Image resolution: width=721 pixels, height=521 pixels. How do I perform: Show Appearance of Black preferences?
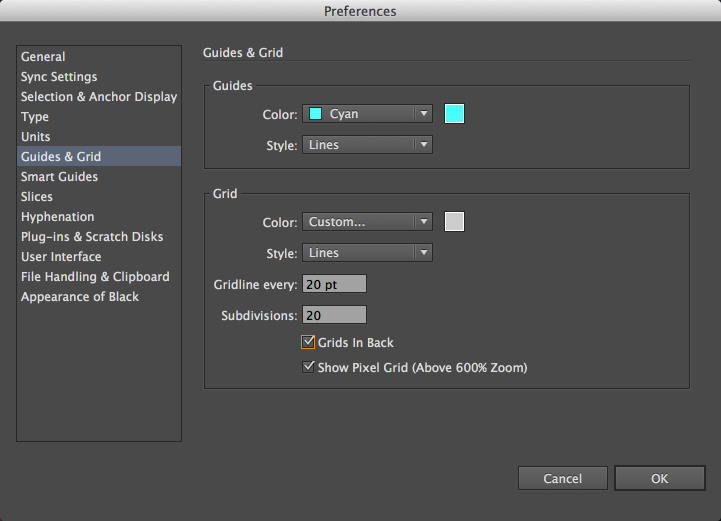tap(80, 297)
